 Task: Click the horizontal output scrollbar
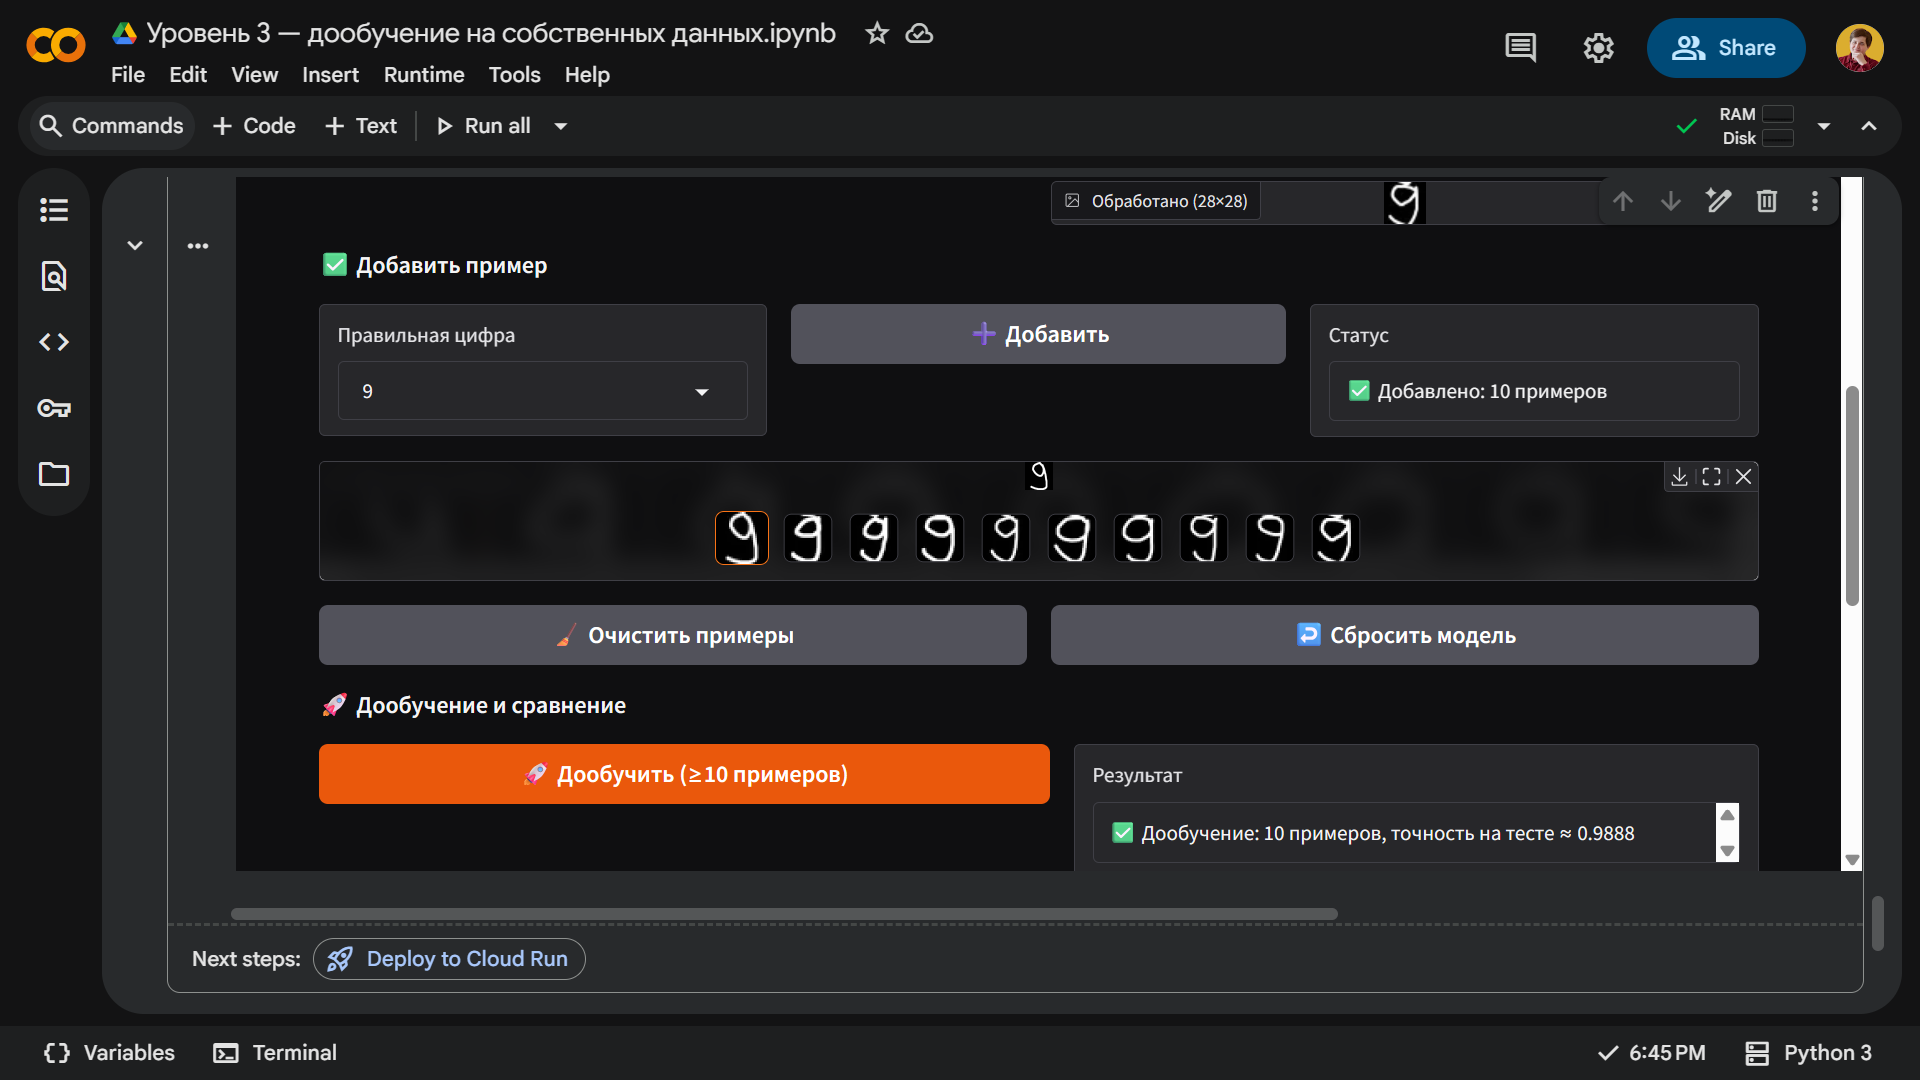(784, 914)
